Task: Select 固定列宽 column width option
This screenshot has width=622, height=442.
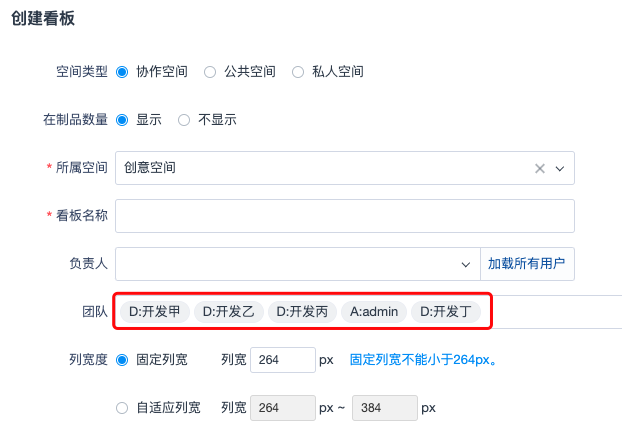Action: [123, 359]
